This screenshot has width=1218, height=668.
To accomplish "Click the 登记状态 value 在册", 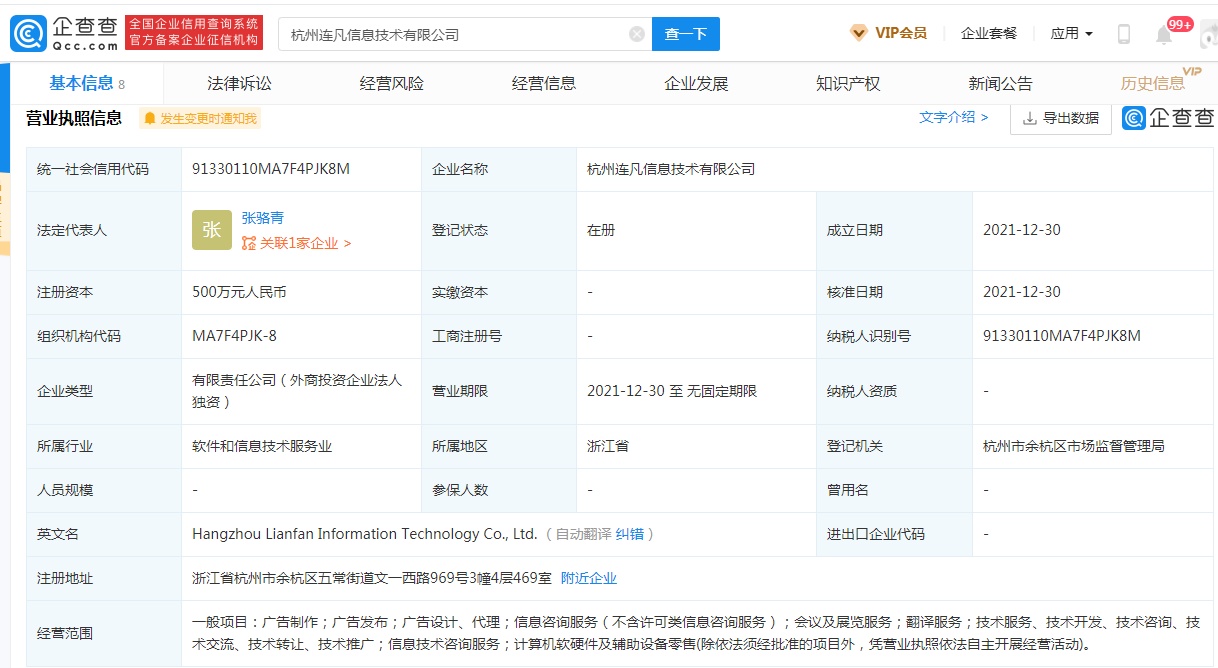I will [x=601, y=230].
